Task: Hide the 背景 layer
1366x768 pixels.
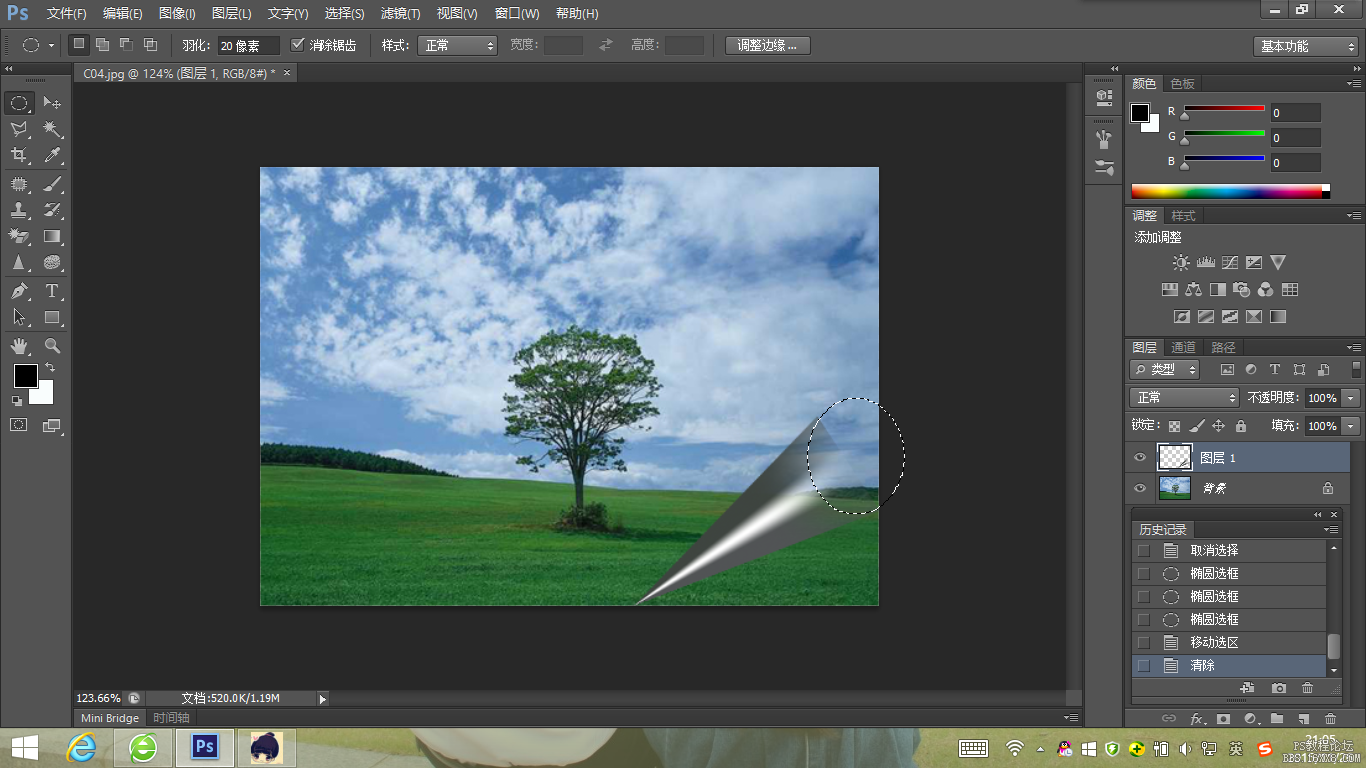Action: tap(1140, 488)
